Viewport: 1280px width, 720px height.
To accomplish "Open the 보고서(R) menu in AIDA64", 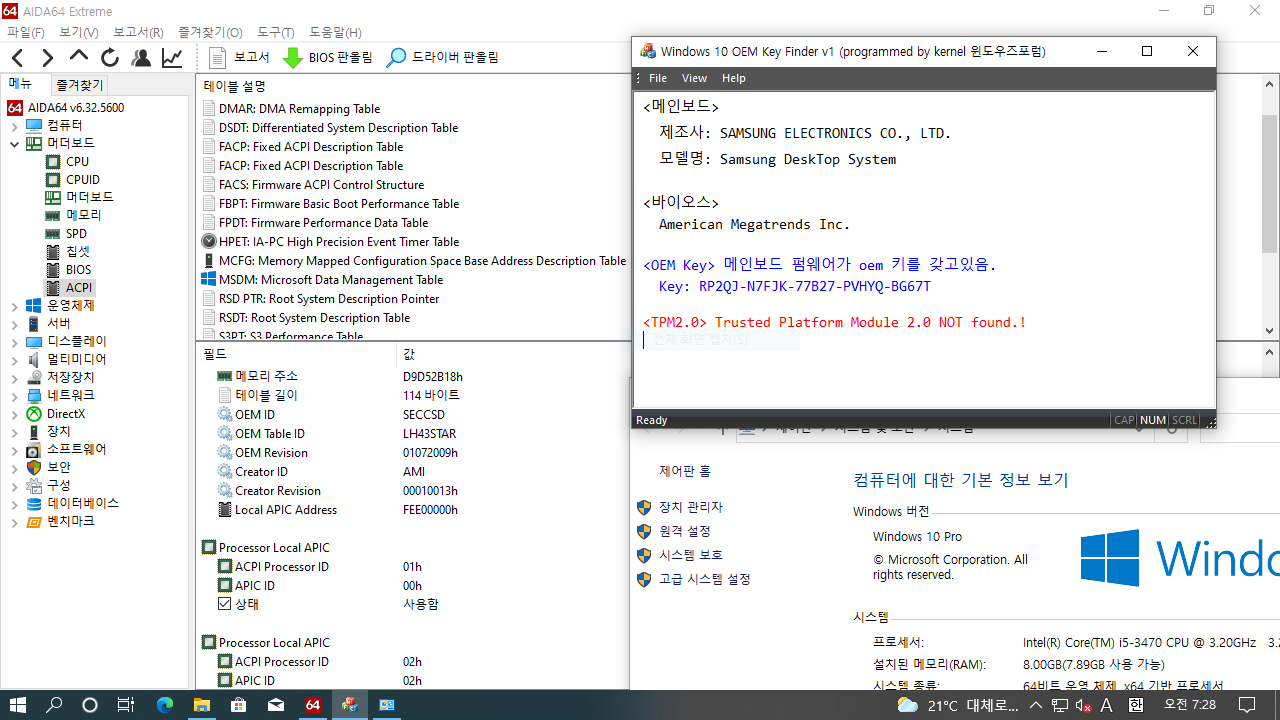I will [x=138, y=33].
